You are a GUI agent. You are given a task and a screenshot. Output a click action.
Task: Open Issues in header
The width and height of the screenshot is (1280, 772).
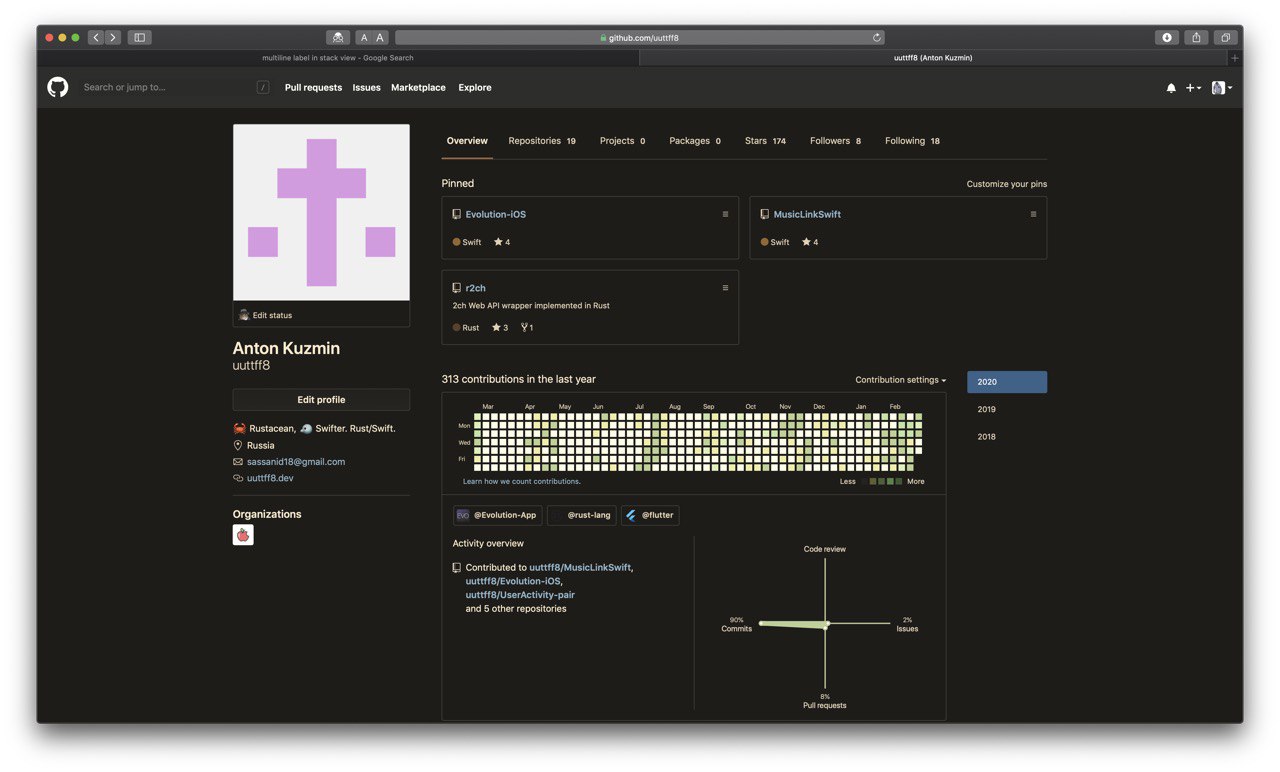point(366,88)
